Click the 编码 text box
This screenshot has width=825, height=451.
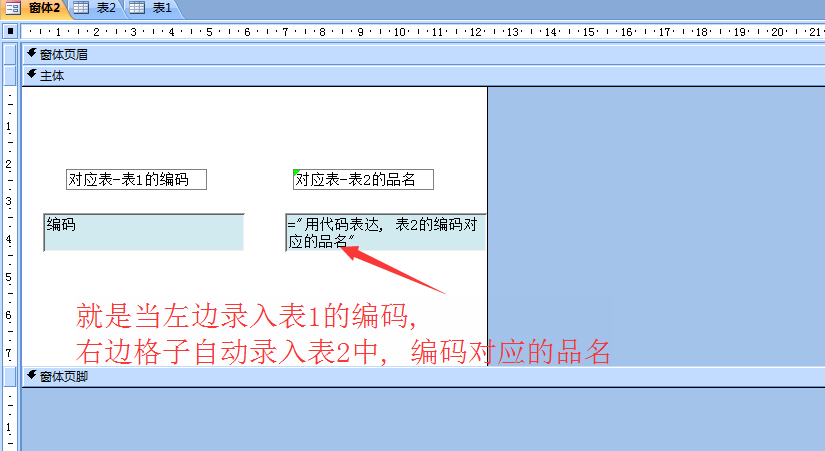click(144, 232)
